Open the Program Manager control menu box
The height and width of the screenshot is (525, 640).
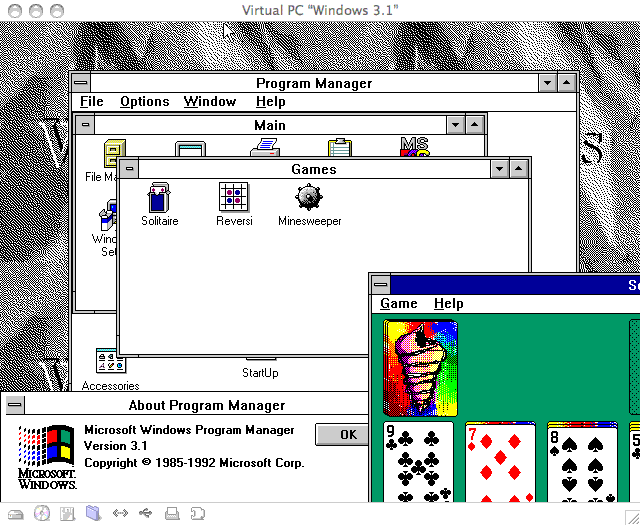tap(81, 83)
